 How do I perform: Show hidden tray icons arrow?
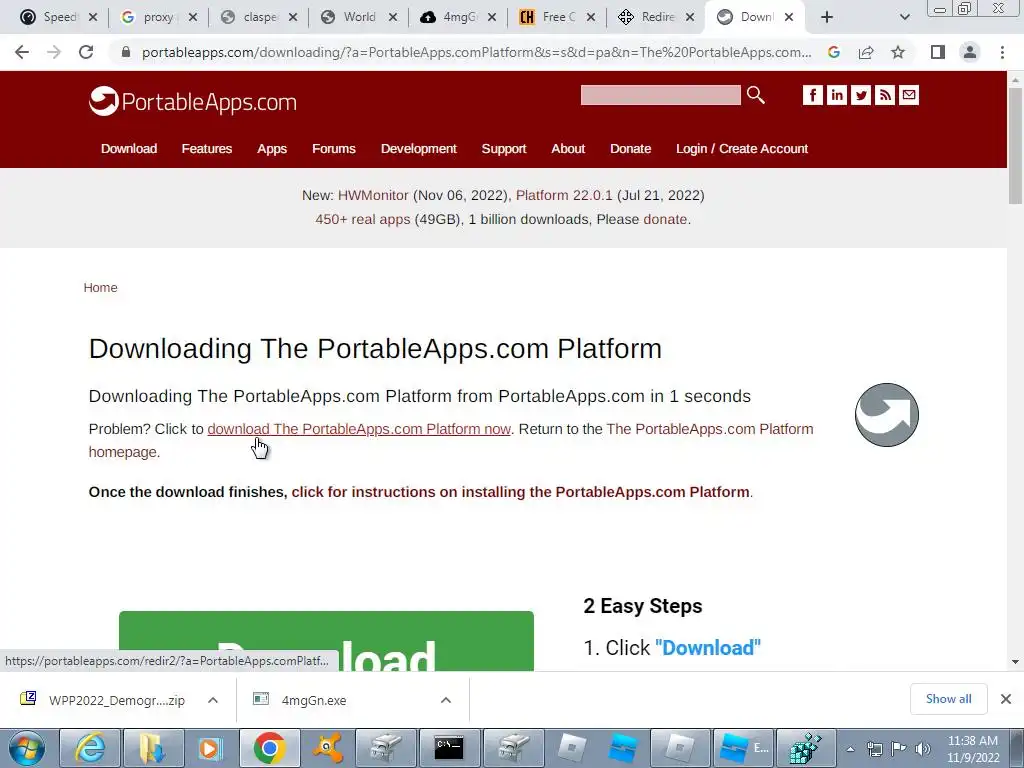pos(850,749)
